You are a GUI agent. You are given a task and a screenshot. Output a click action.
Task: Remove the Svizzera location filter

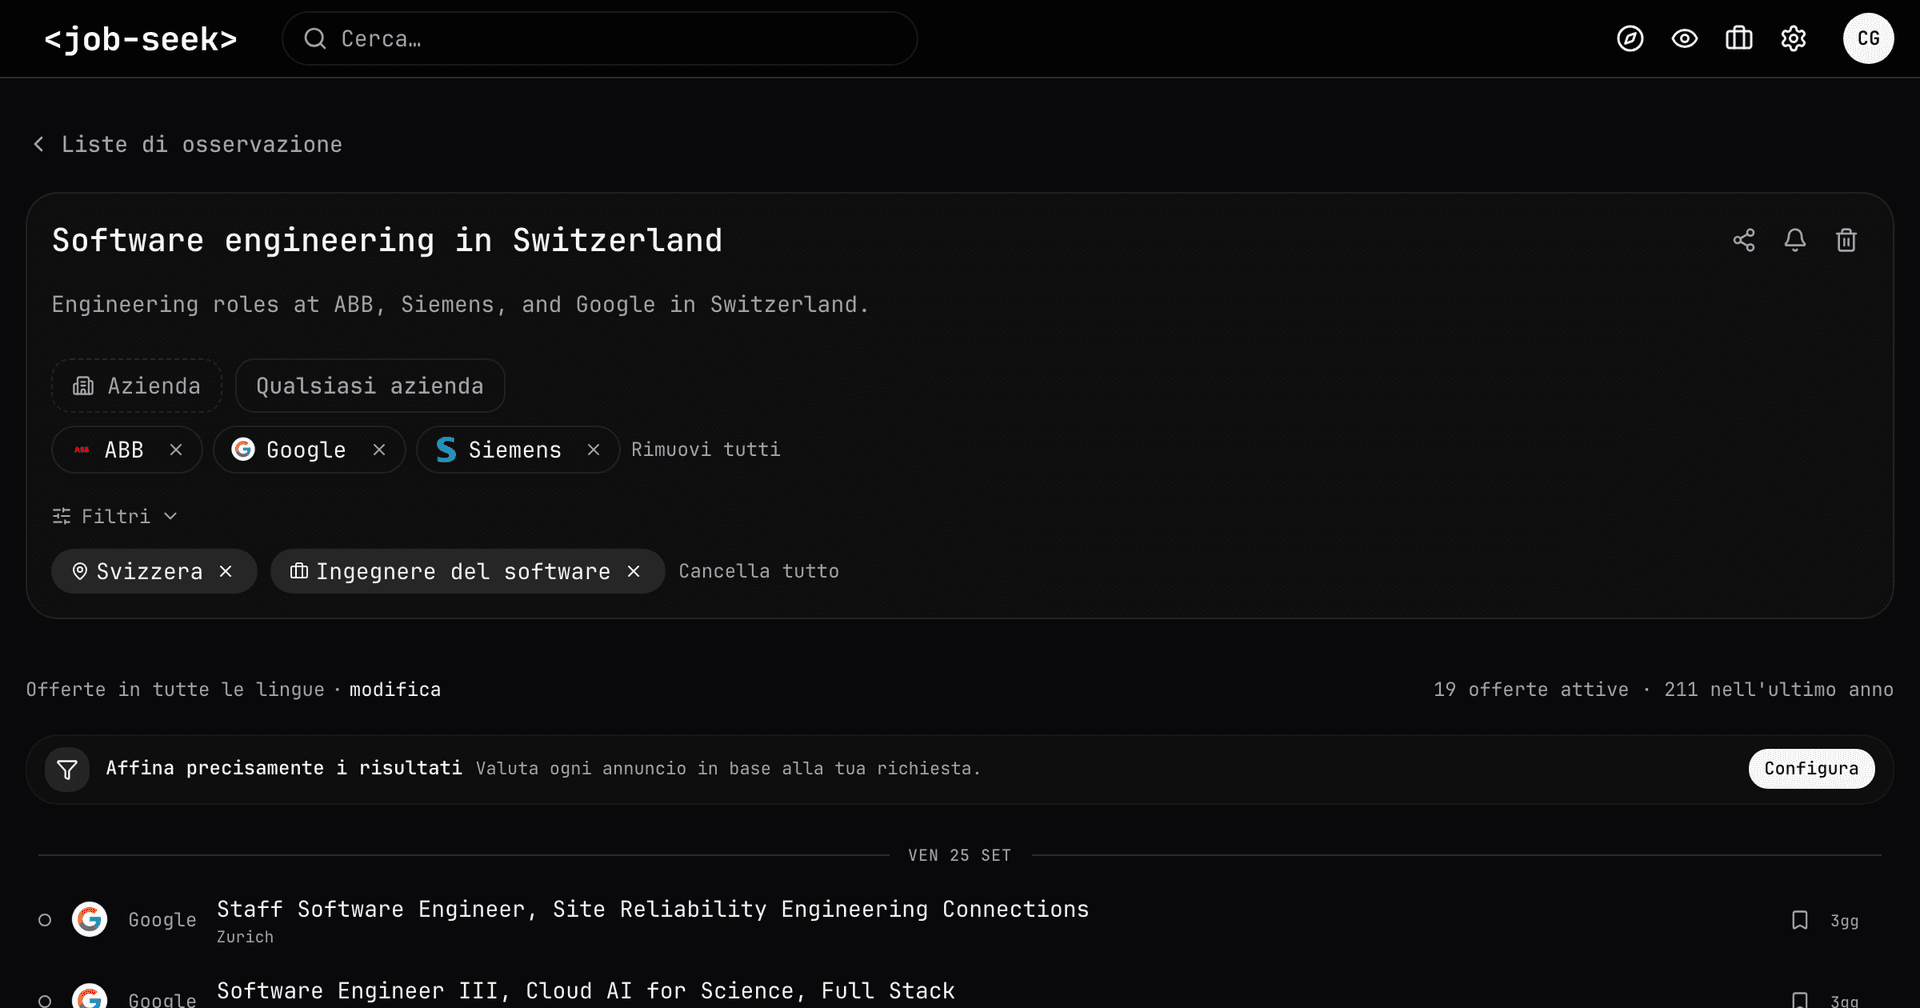tap(226, 571)
